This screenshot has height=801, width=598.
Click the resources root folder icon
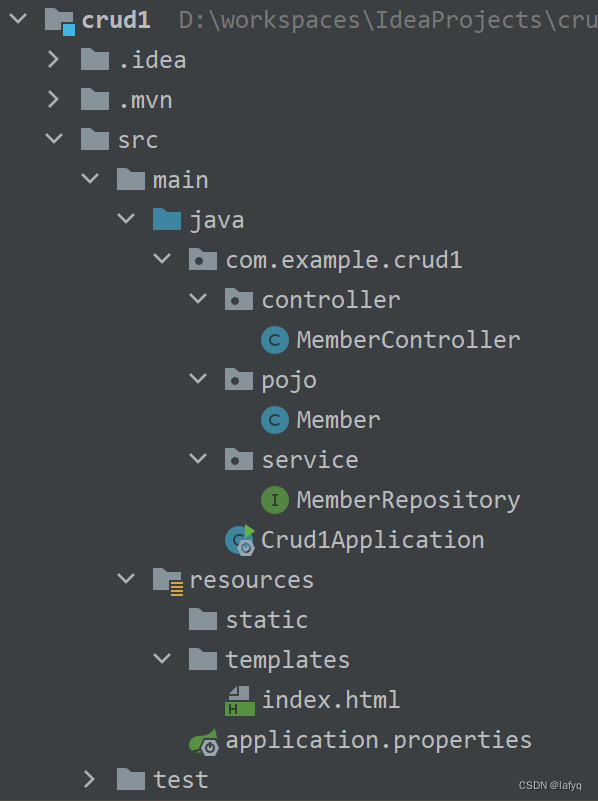coord(168,581)
